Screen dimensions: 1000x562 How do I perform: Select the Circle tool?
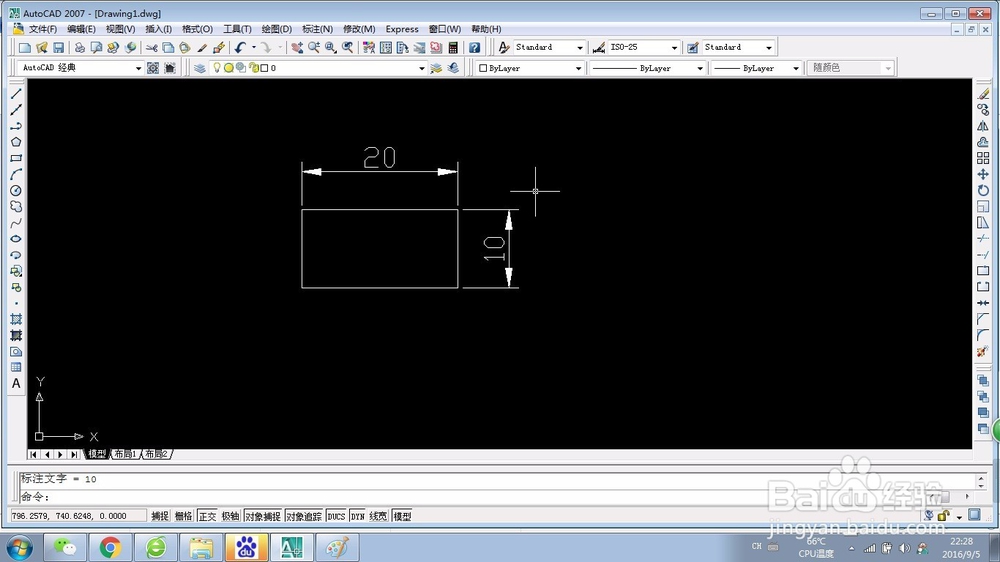tap(16, 190)
